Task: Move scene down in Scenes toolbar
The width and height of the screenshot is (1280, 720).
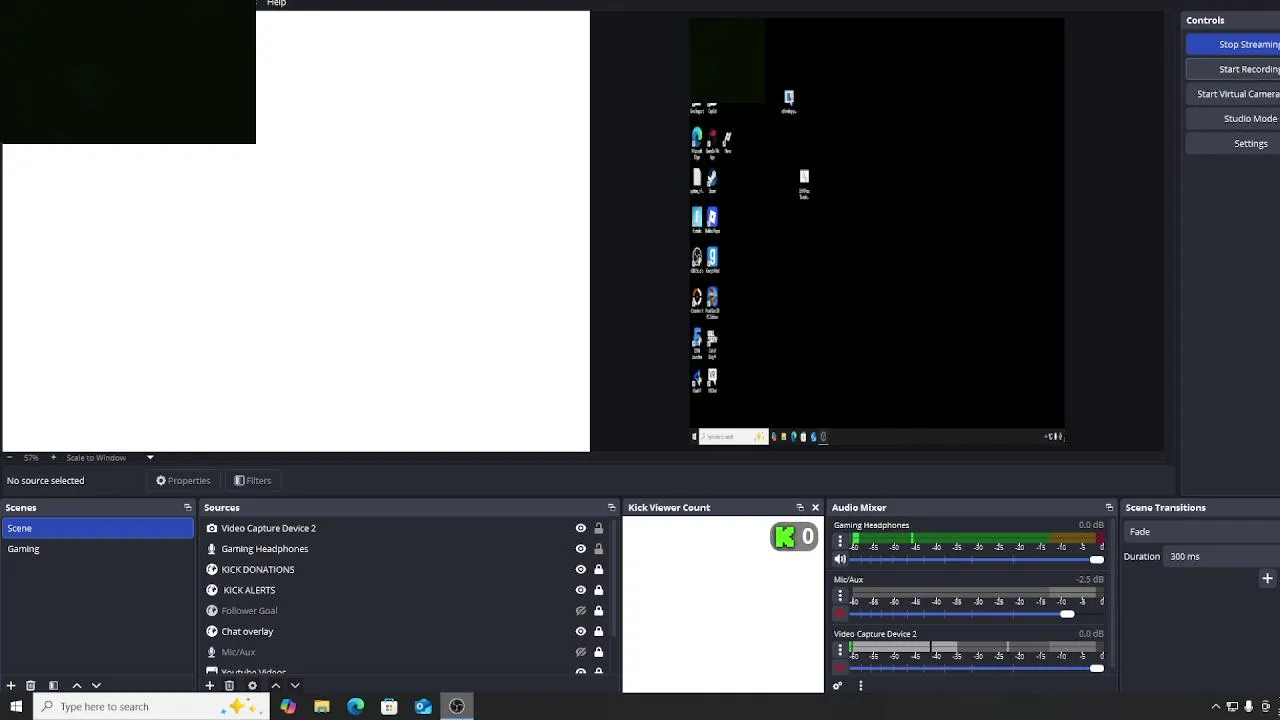Action: coord(96,686)
